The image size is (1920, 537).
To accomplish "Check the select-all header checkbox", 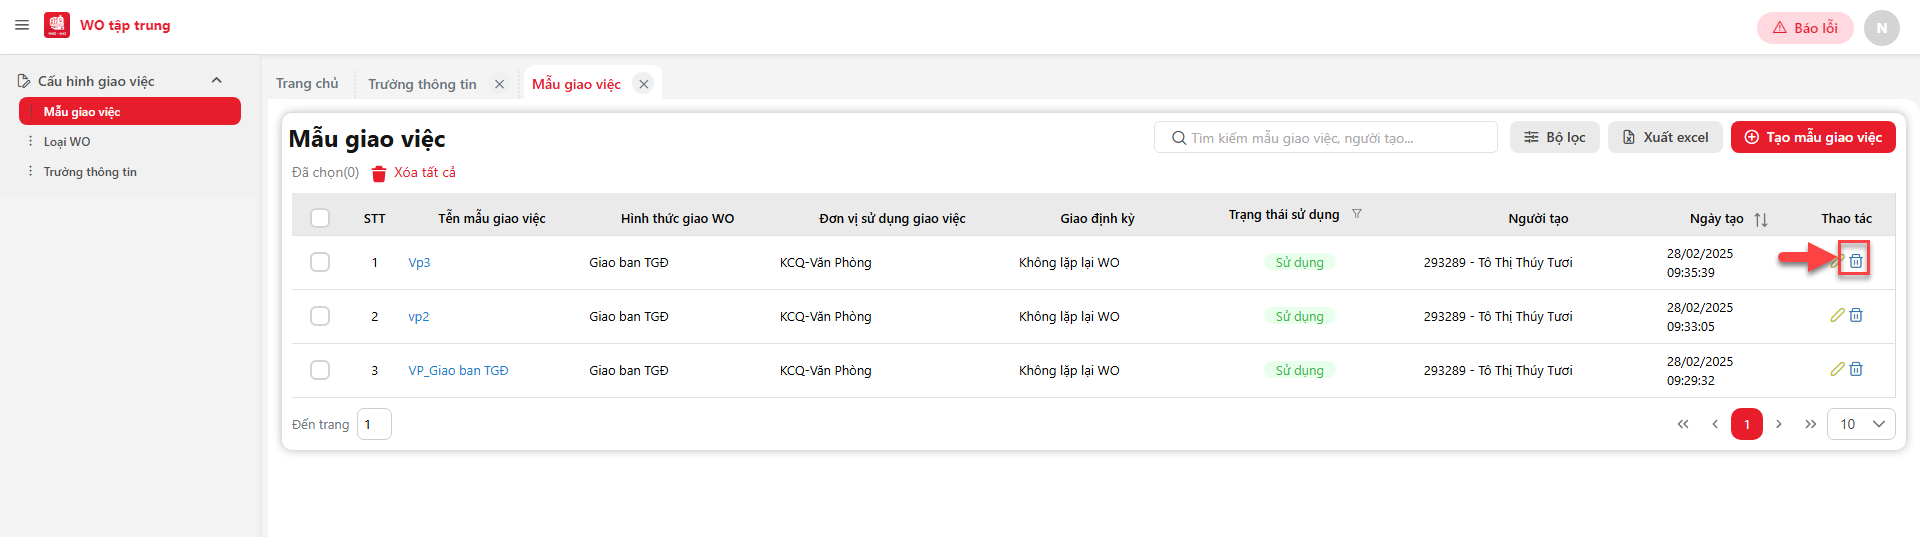I will [320, 218].
